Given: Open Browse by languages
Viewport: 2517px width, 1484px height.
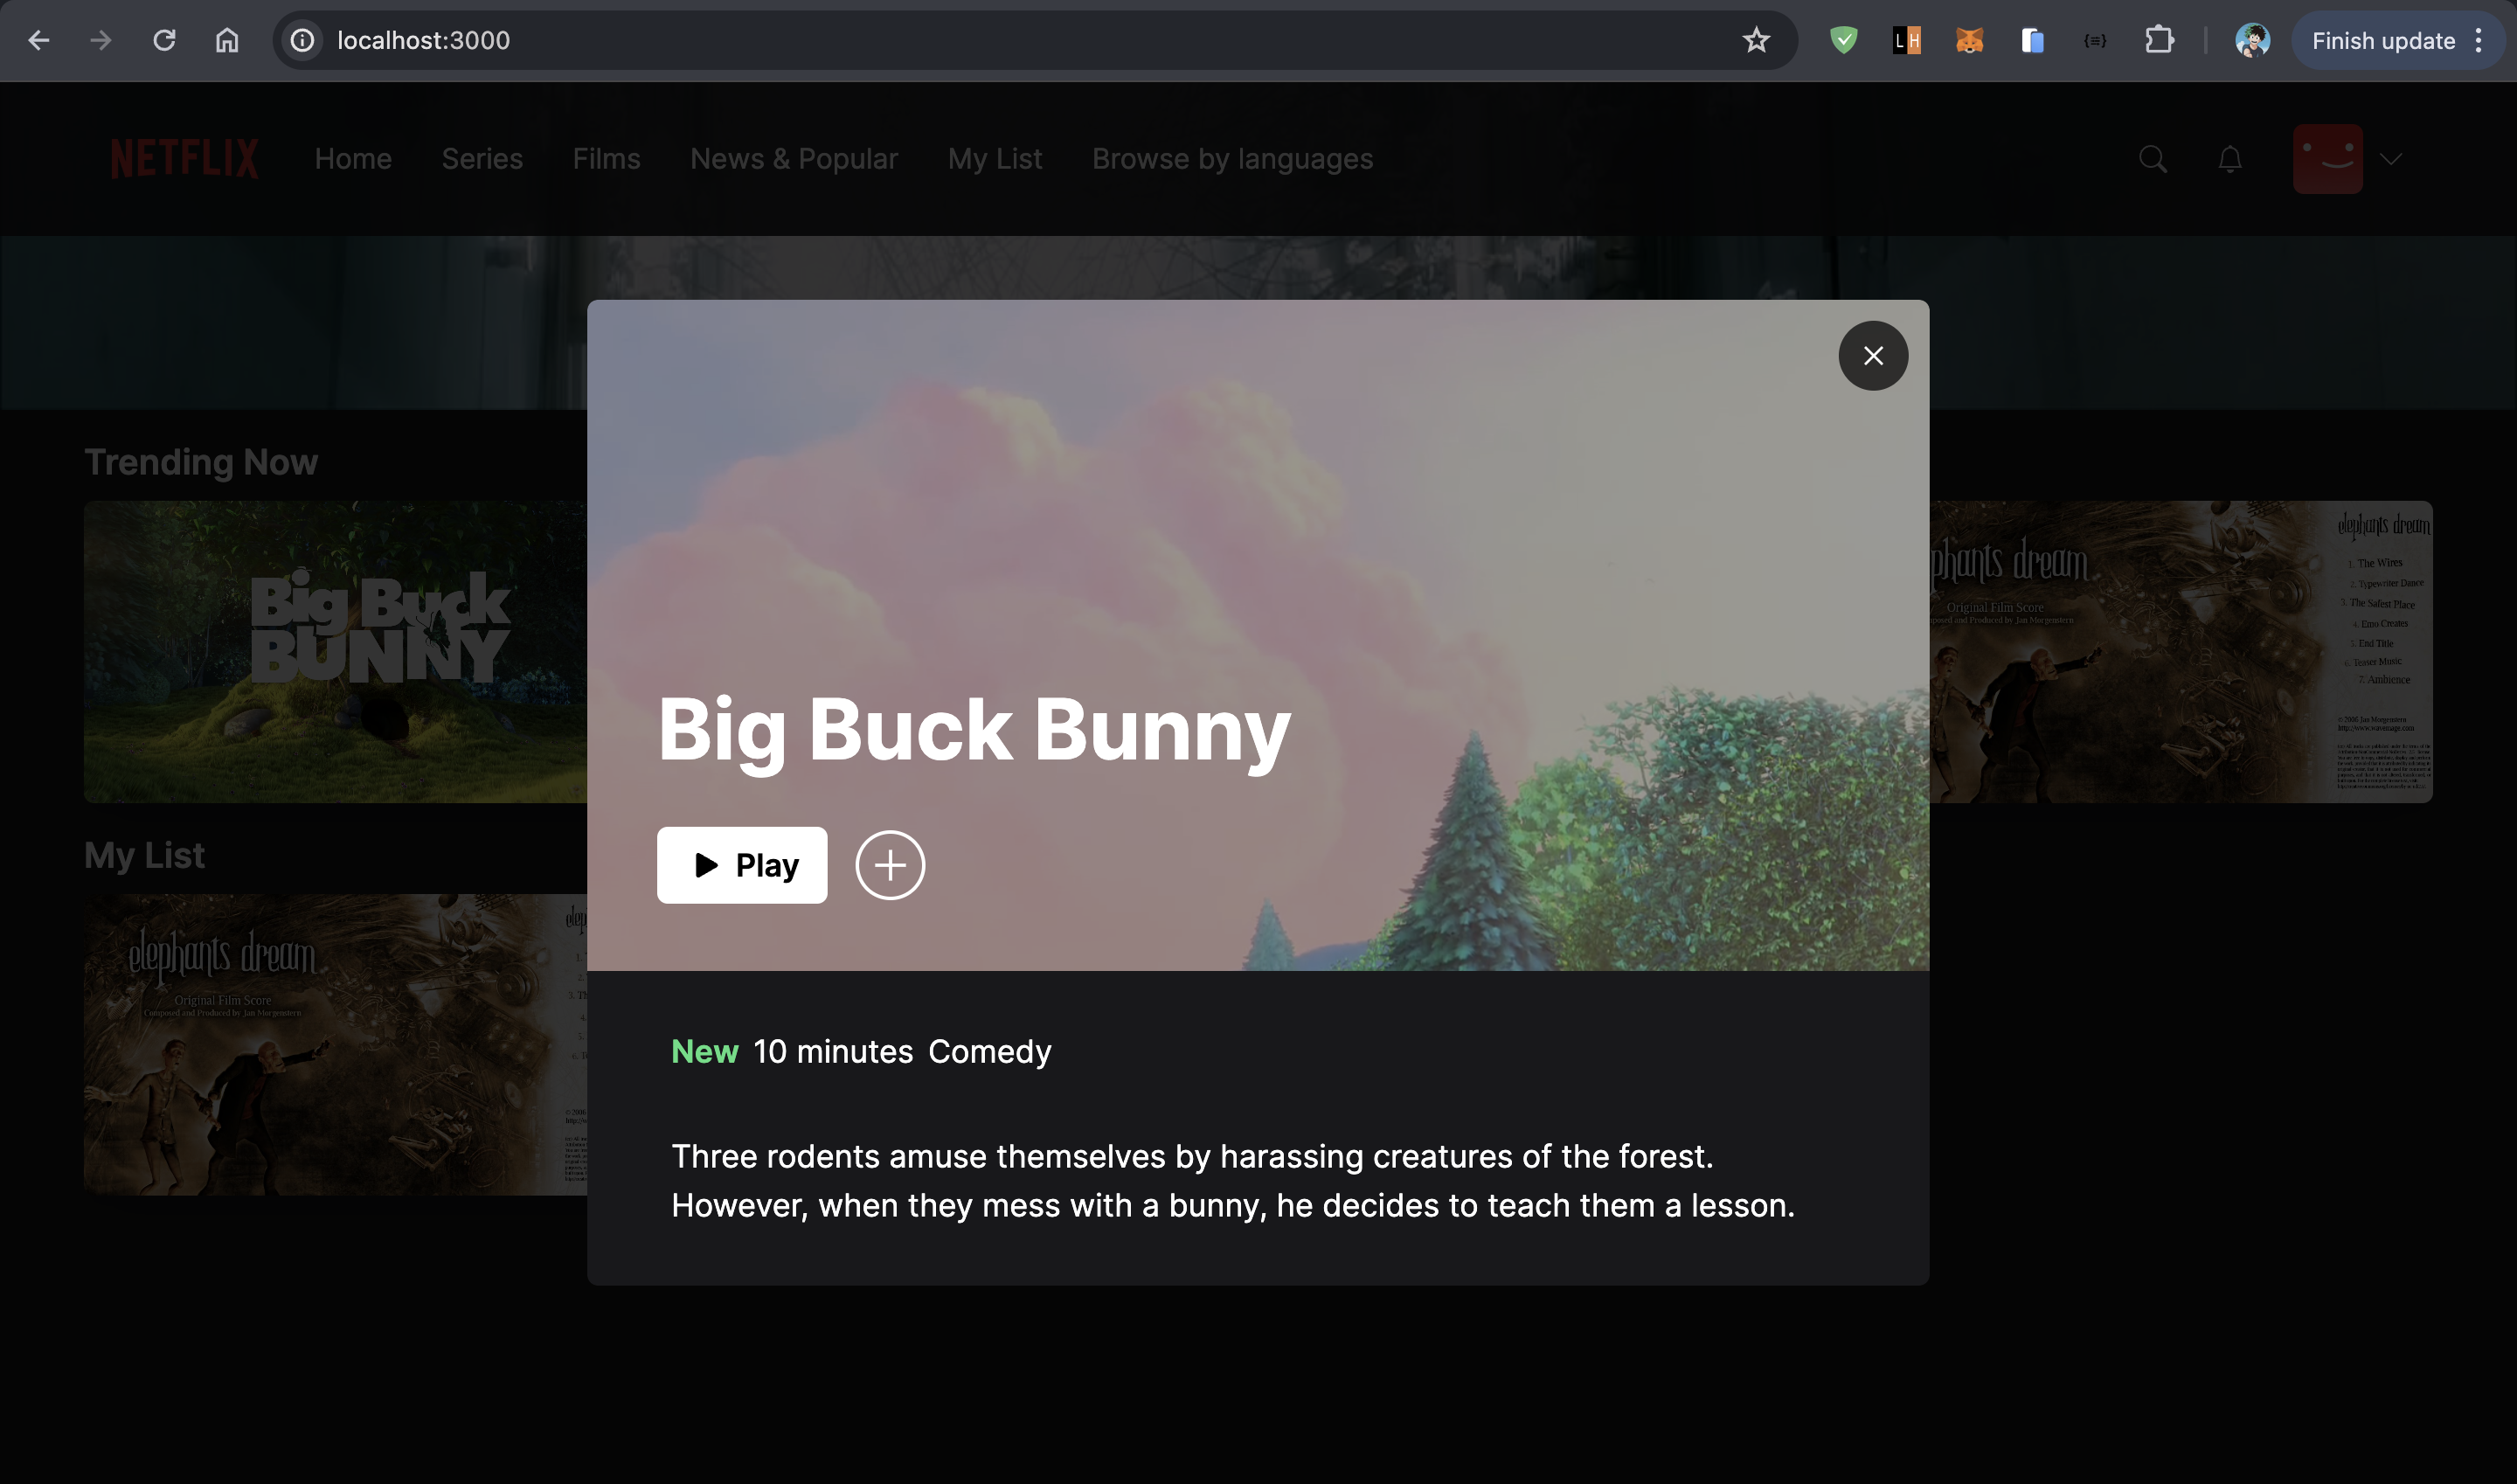Looking at the screenshot, I should pos(1232,159).
